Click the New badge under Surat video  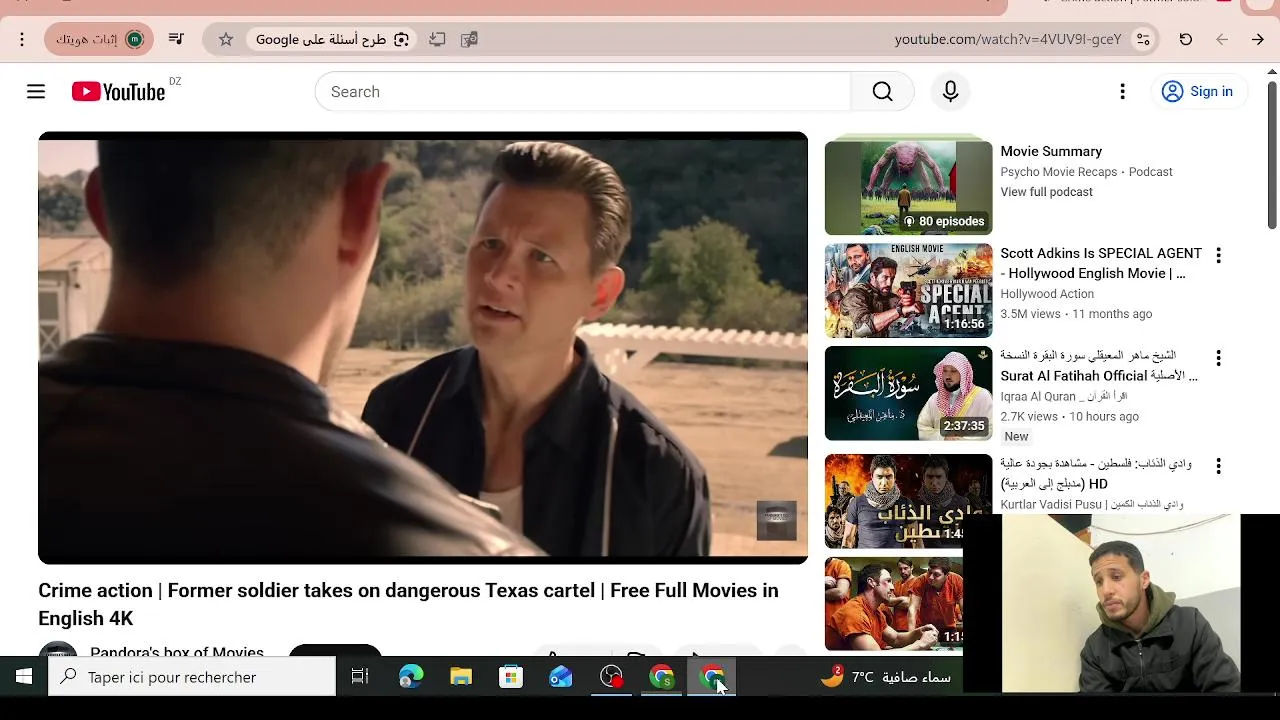[x=1016, y=437]
